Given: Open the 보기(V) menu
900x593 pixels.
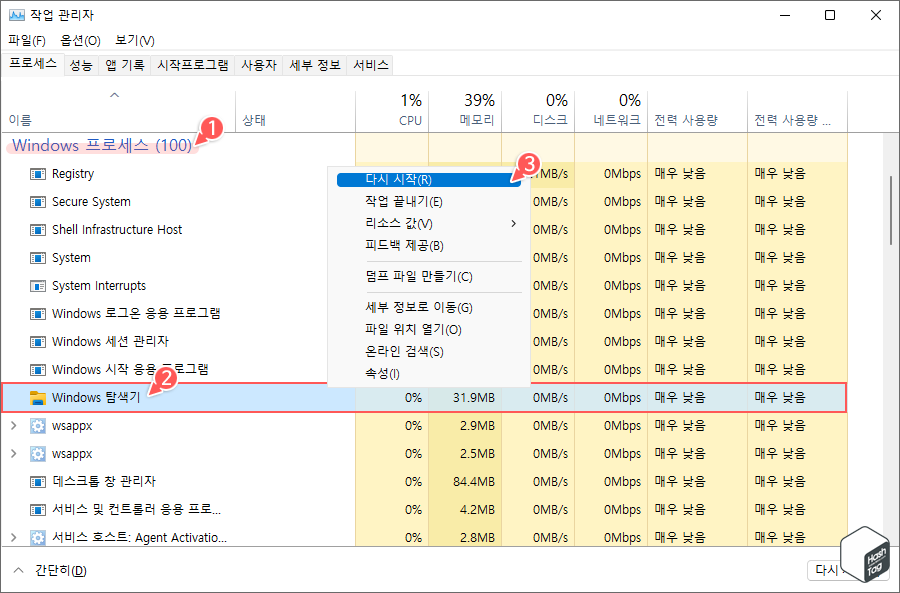Looking at the screenshot, I should coord(135,41).
